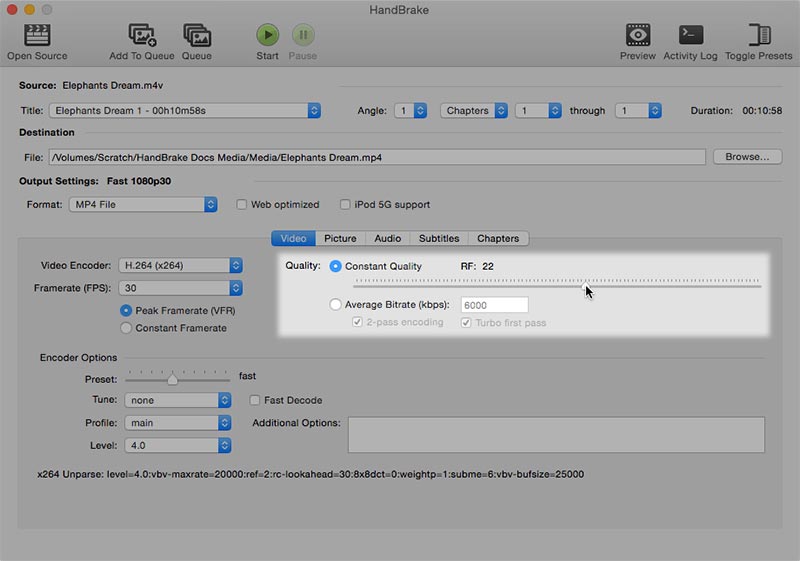Click the Add To Queue icon

coord(140,35)
